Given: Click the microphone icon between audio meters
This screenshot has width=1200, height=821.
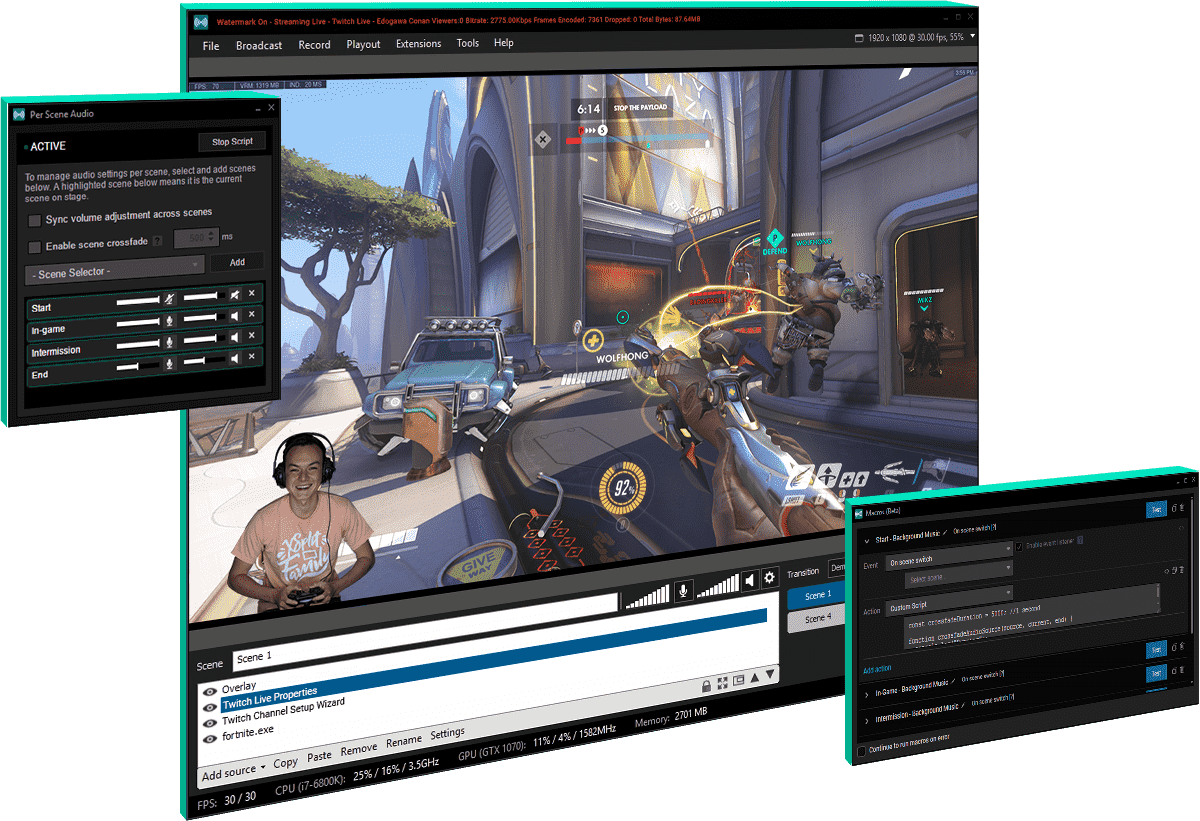Looking at the screenshot, I should point(684,592).
